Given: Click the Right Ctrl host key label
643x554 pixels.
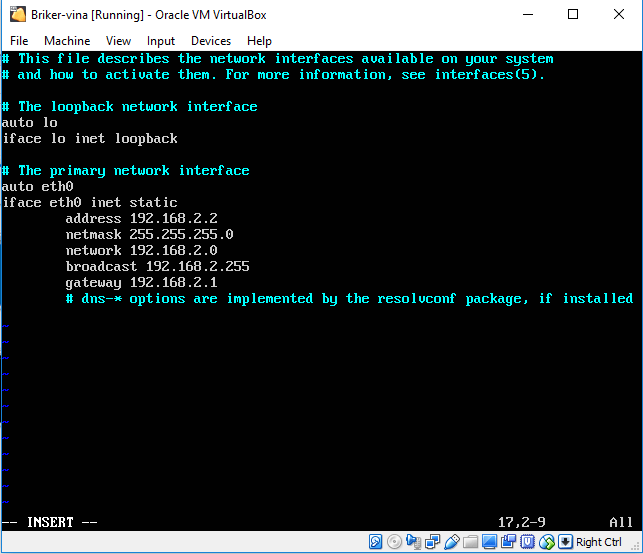Looking at the screenshot, I should click(599, 542).
